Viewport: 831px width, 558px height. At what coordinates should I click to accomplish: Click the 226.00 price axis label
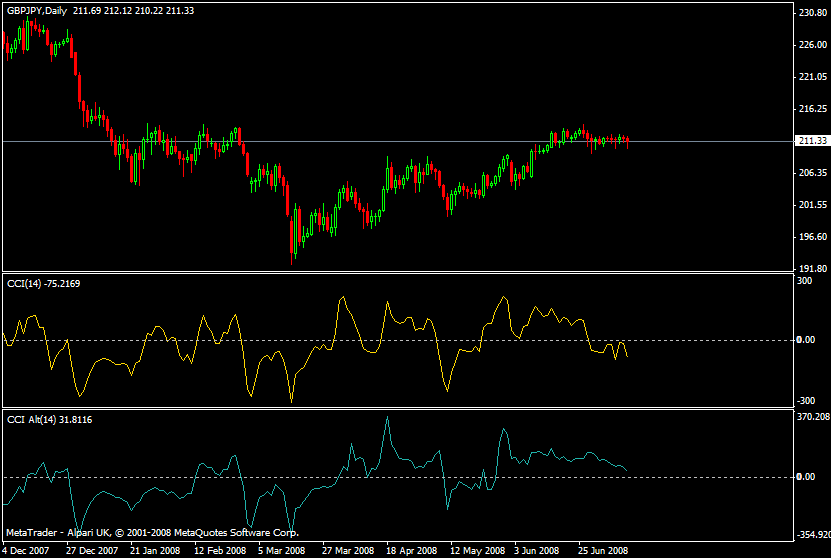pyautogui.click(x=811, y=44)
